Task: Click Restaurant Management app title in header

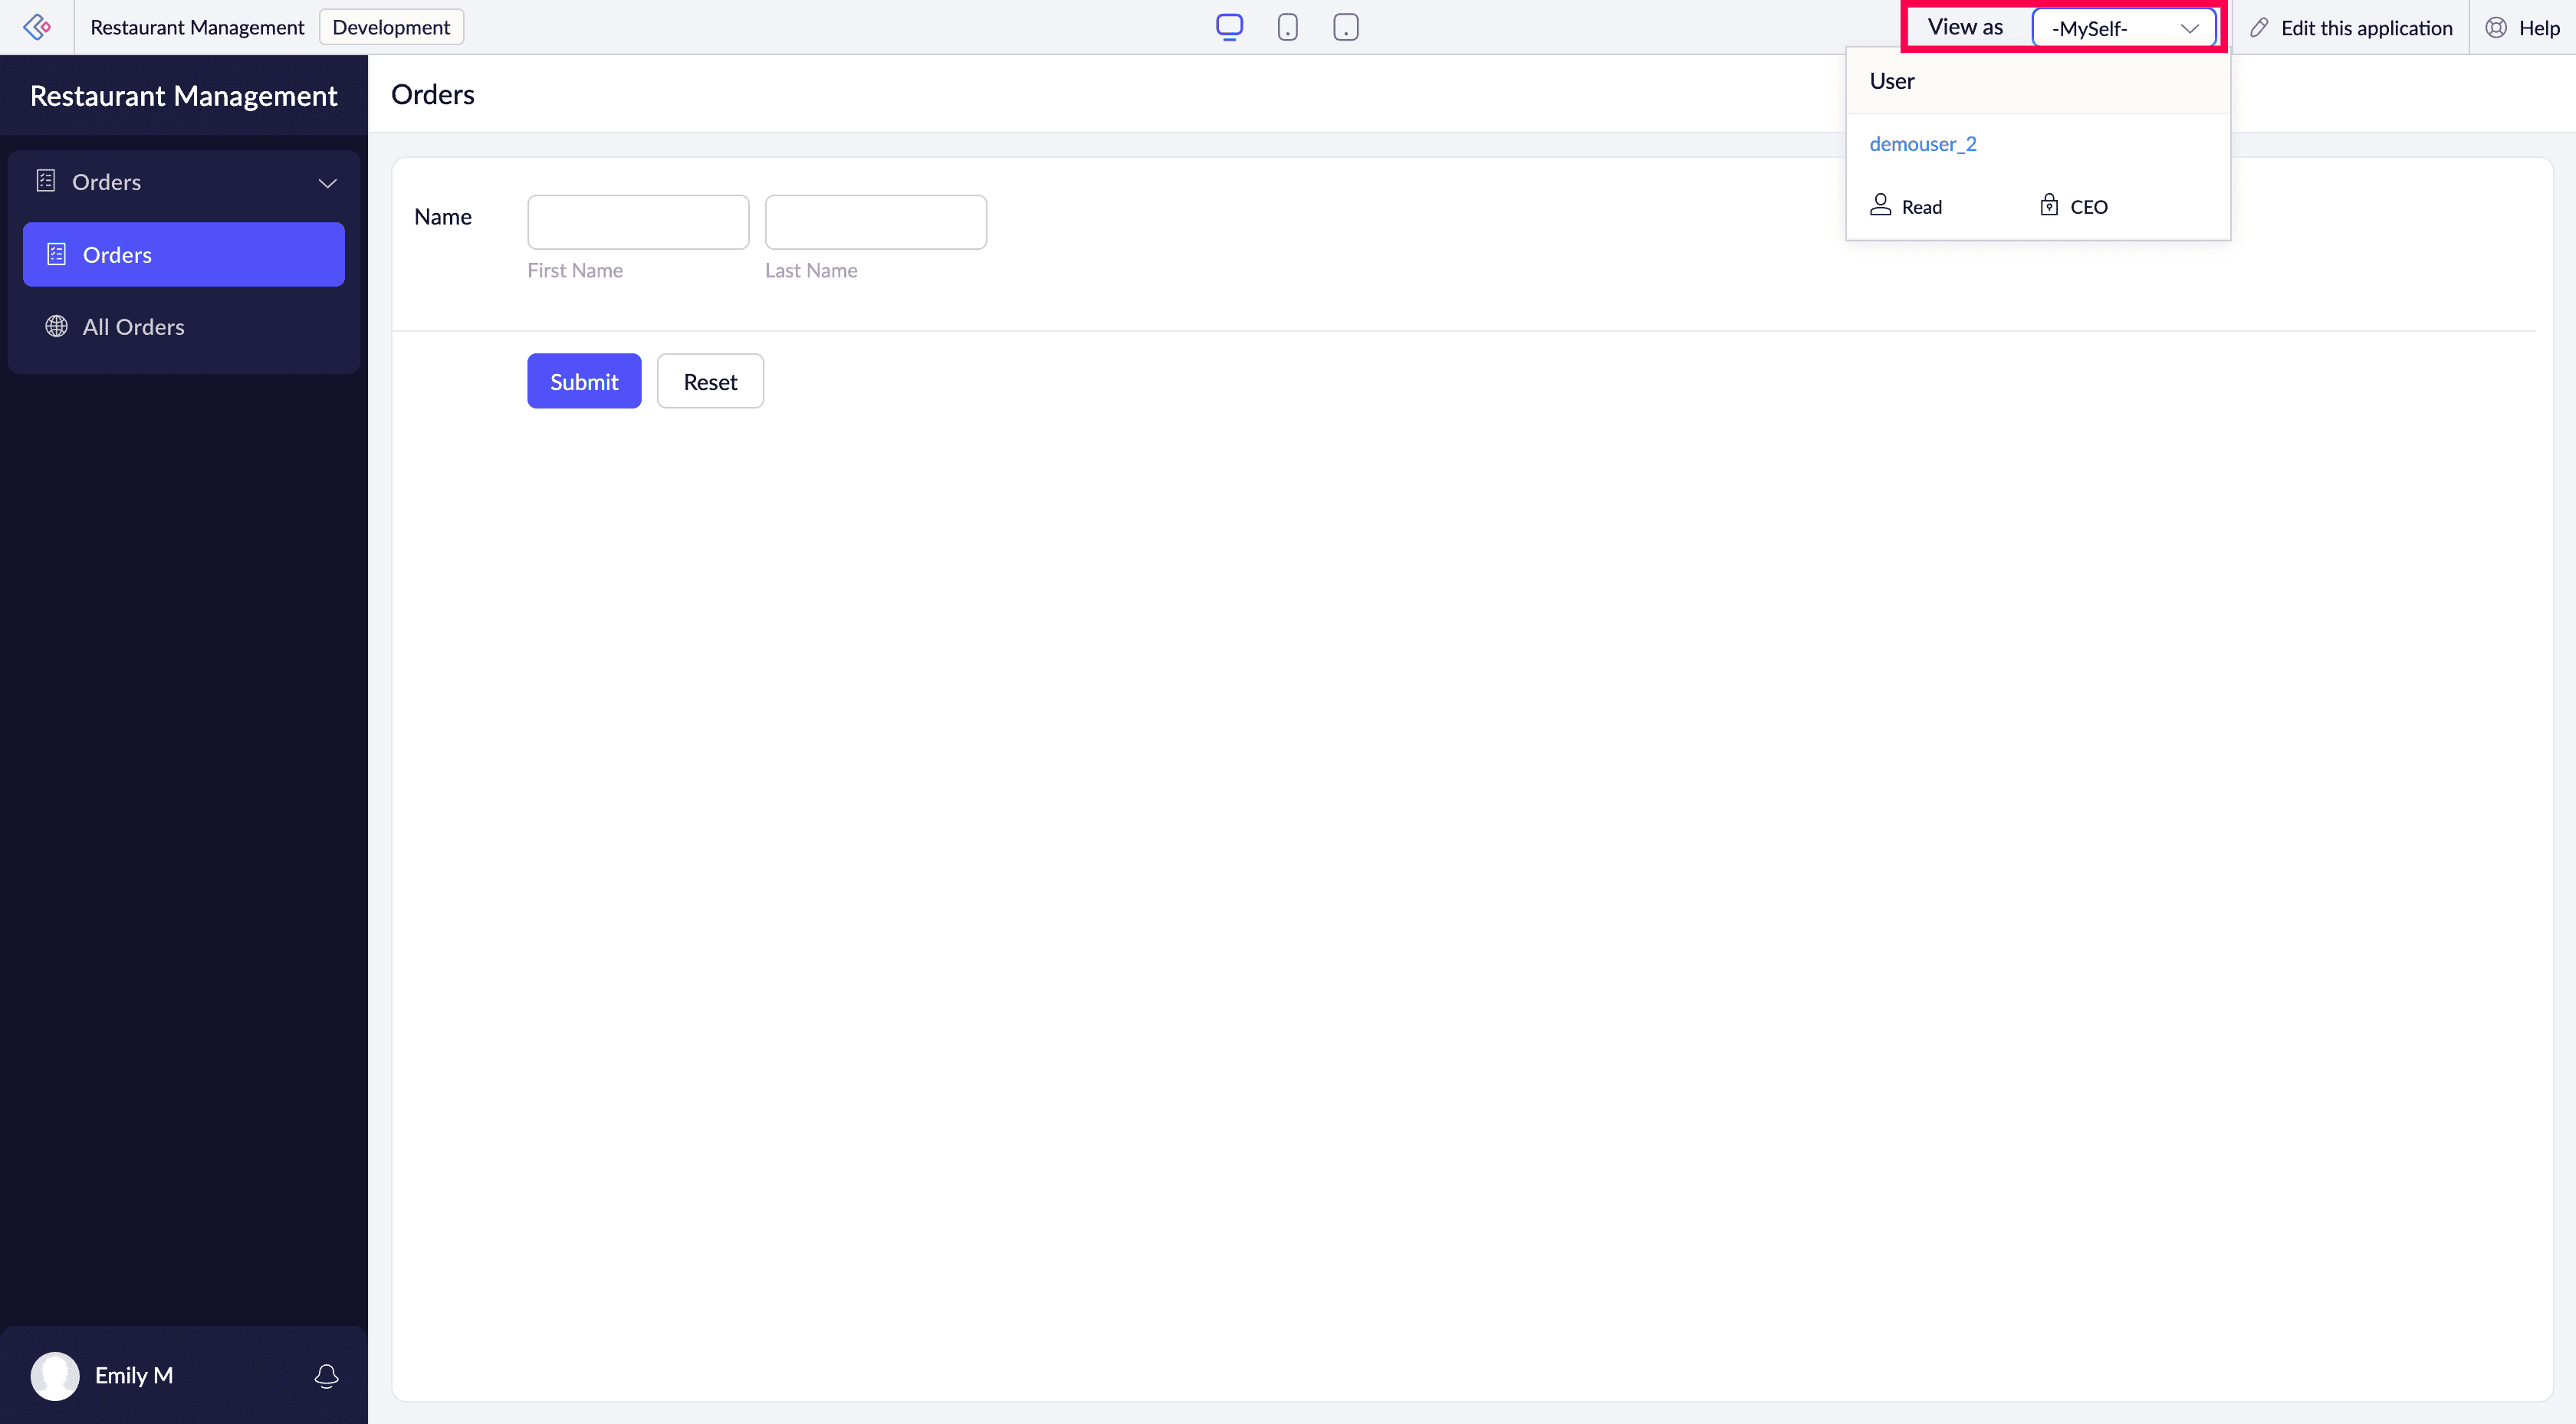Action: click(x=197, y=27)
